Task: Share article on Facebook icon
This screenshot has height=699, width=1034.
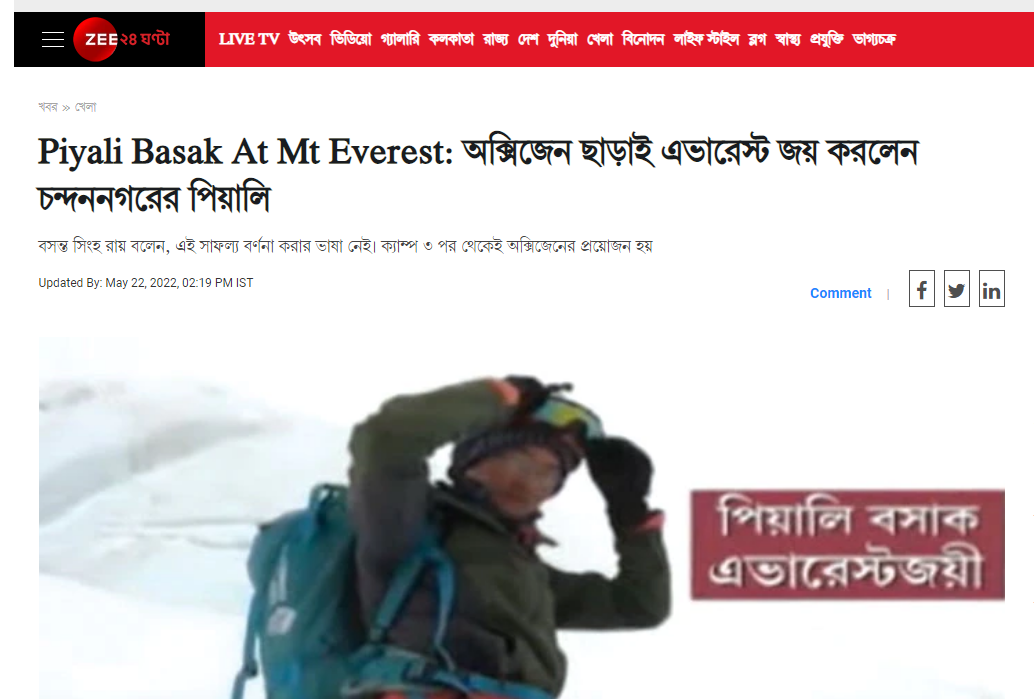Action: (921, 289)
